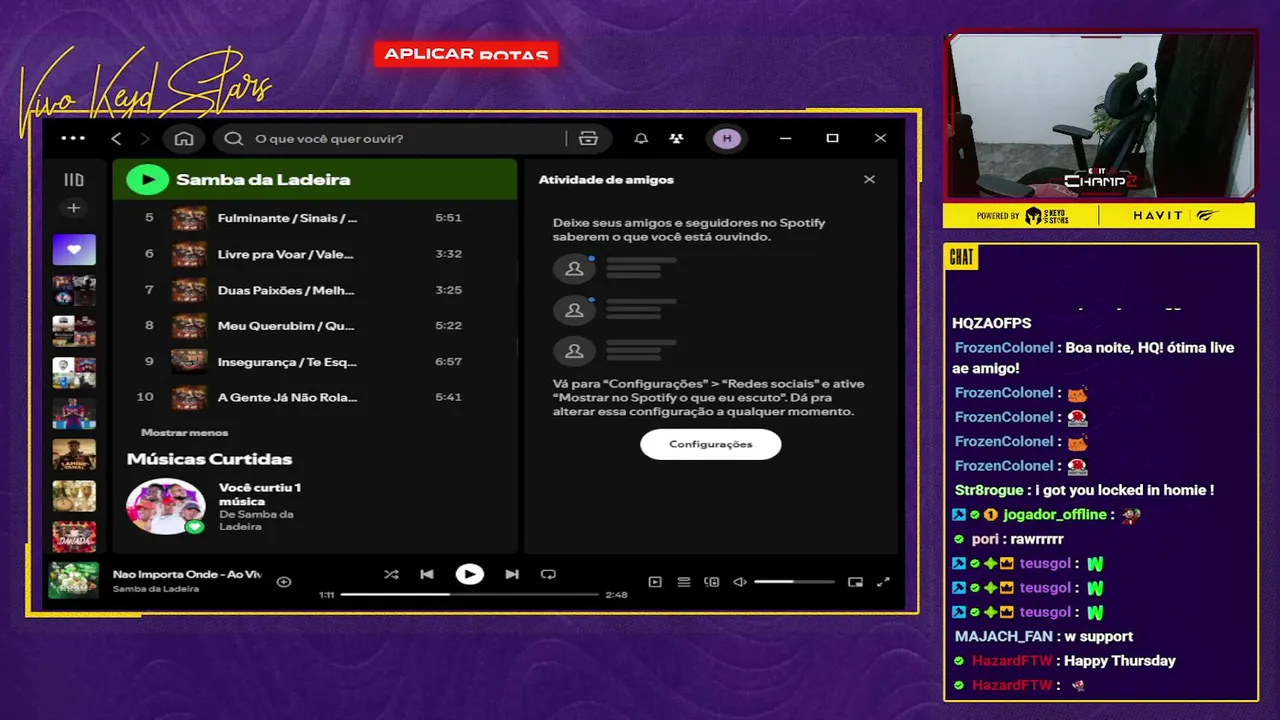Click the webcam feed thumbnail

point(1099,116)
